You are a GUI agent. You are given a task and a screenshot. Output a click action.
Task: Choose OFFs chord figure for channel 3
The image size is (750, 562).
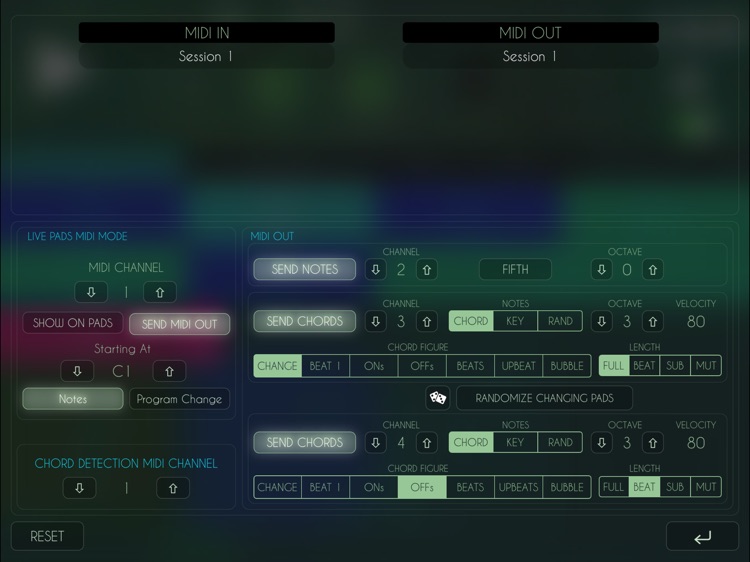pos(422,366)
